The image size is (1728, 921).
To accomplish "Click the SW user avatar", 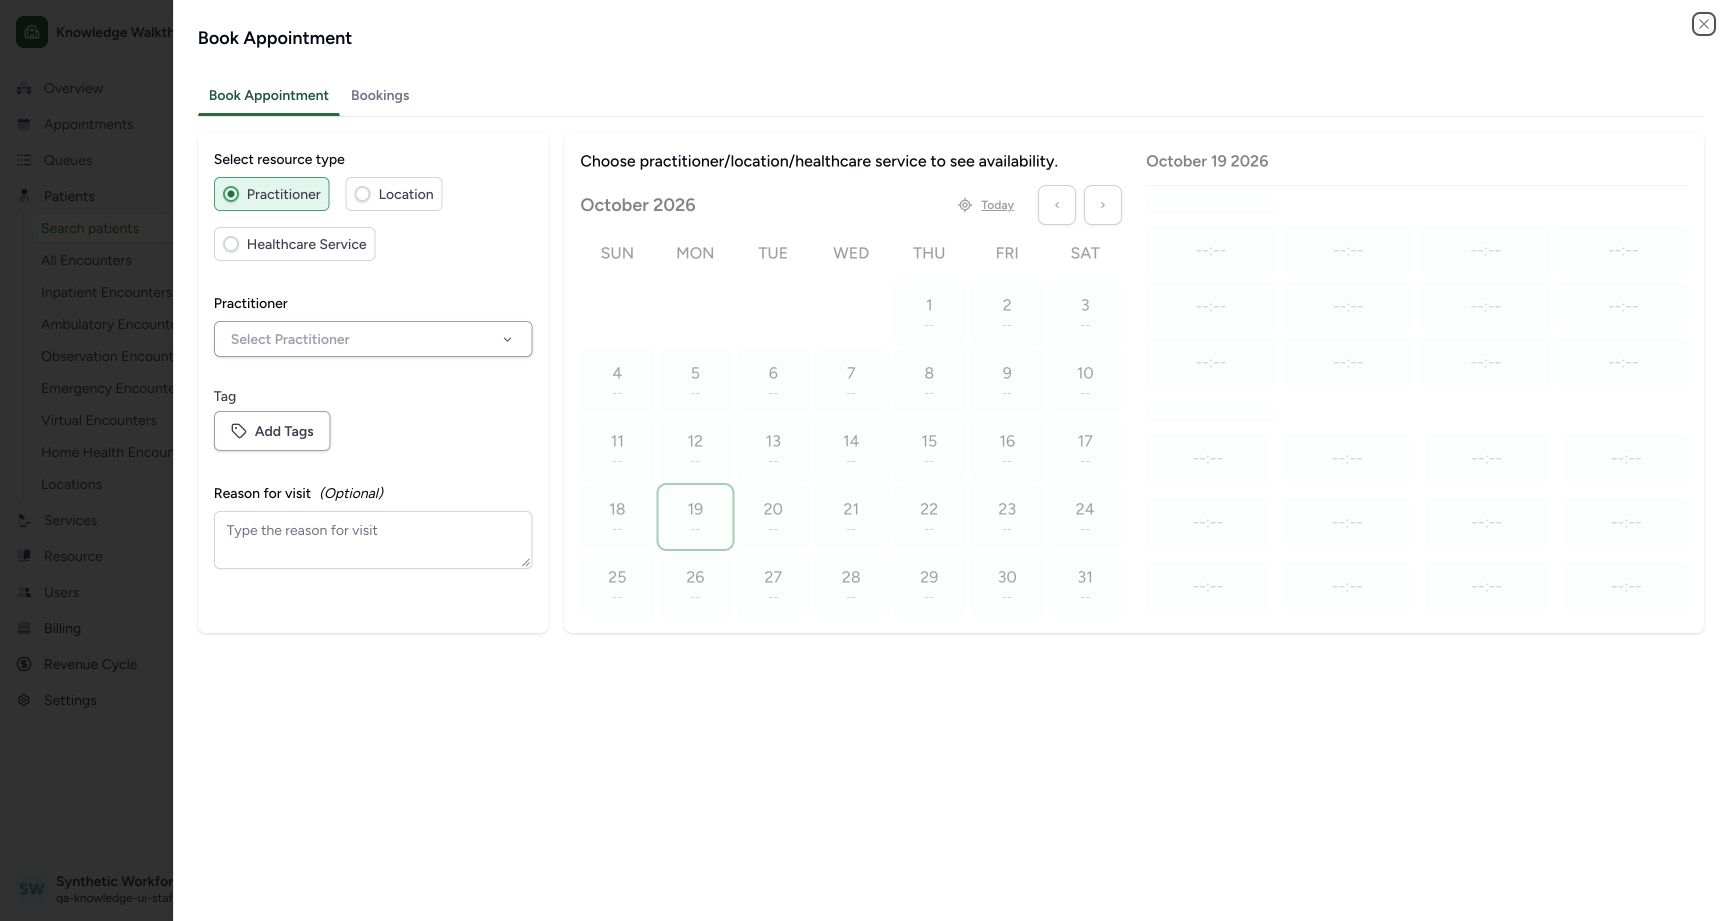I will point(32,888).
